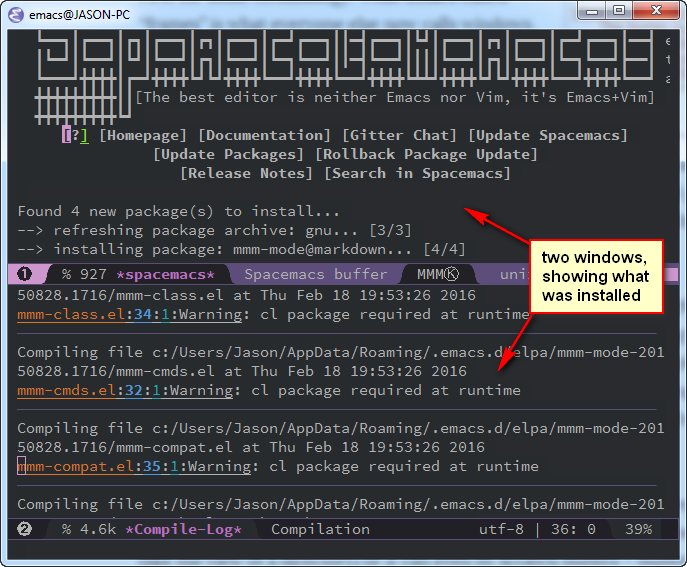This screenshot has width=687, height=567.
Task: Click the 36: 0 line-column indicator
Action: (x=573, y=529)
